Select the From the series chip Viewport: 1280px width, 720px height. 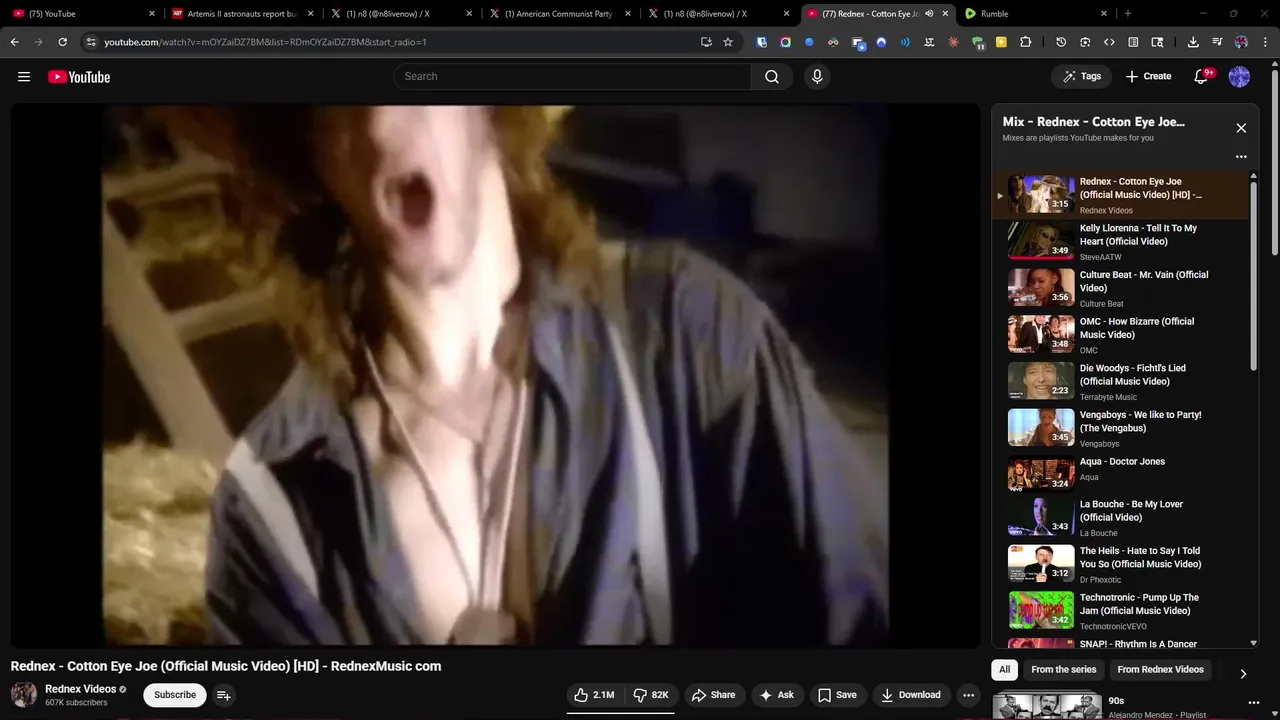pos(1064,670)
